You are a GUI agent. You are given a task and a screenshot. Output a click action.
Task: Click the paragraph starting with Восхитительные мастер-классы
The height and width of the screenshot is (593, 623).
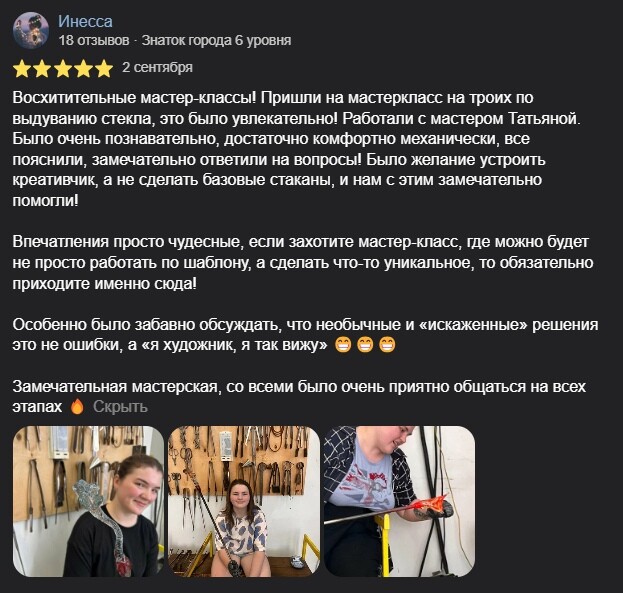tap(296, 149)
